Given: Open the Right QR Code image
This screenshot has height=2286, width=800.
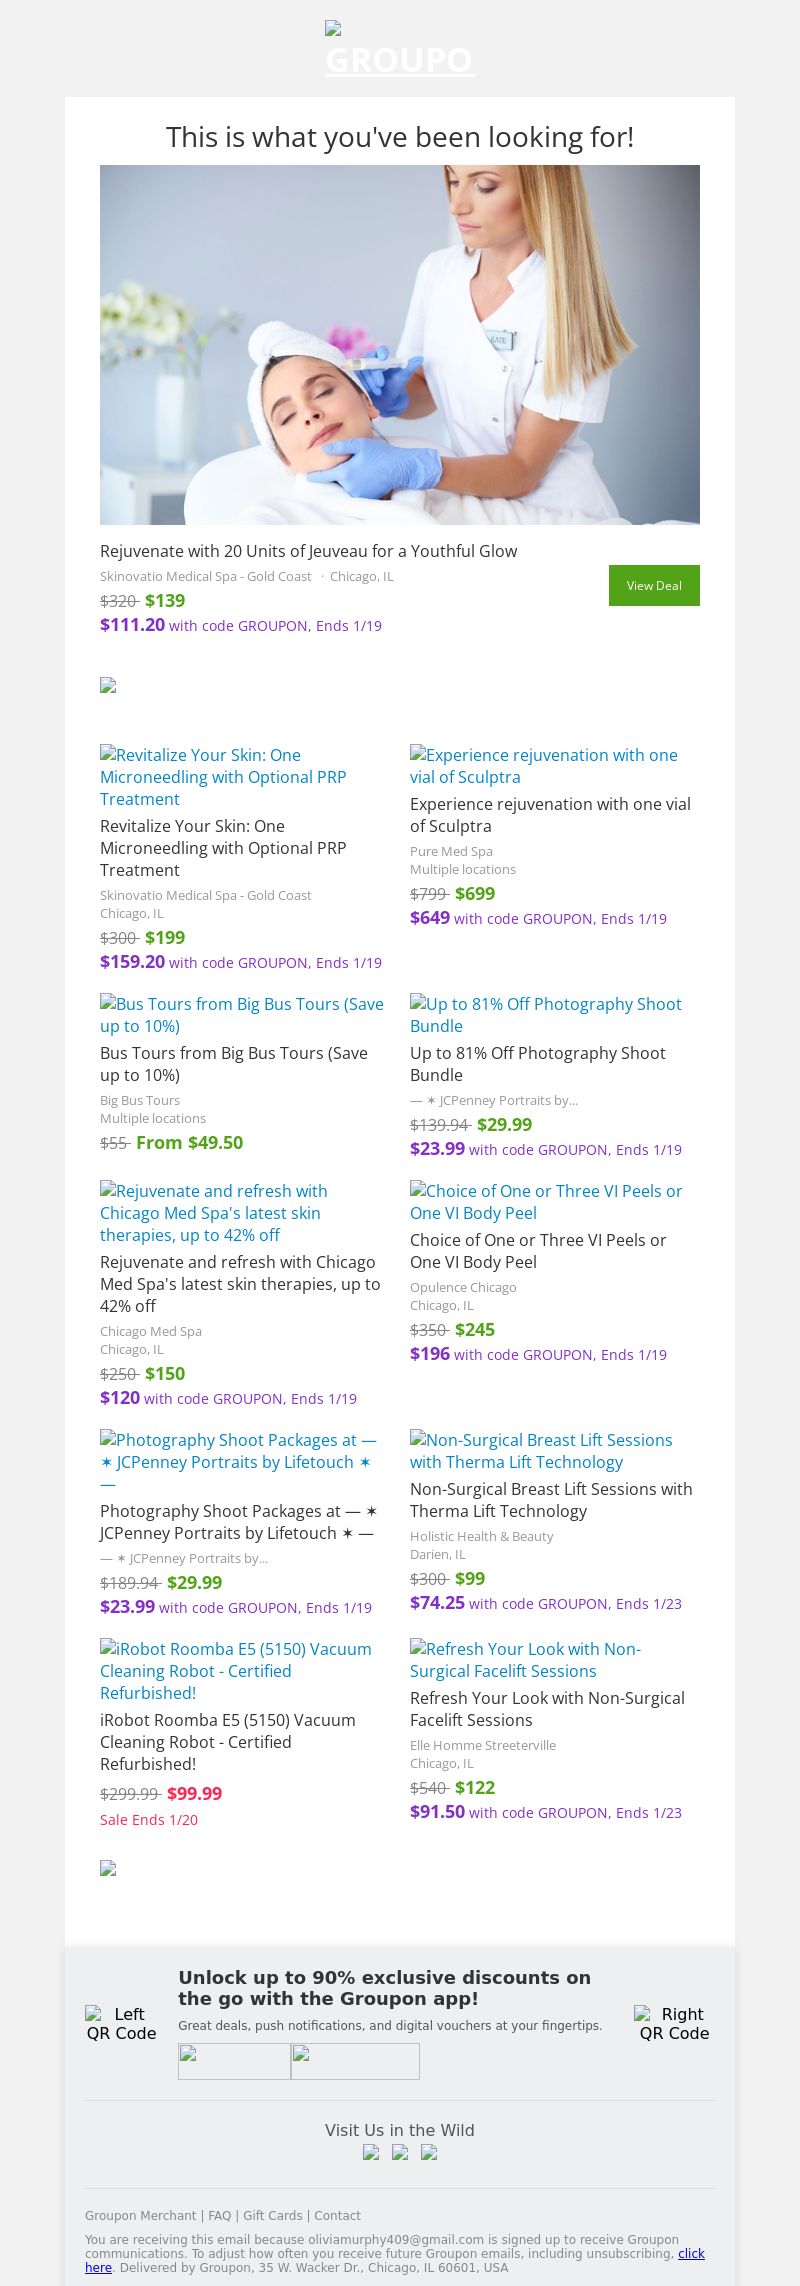Looking at the screenshot, I should pyautogui.click(x=674, y=2023).
